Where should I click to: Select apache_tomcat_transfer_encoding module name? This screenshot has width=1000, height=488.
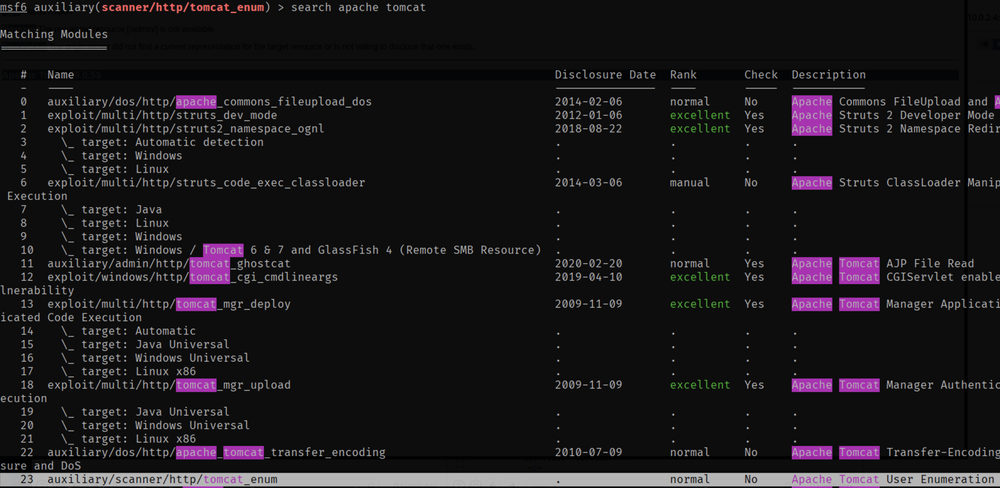coord(216,452)
